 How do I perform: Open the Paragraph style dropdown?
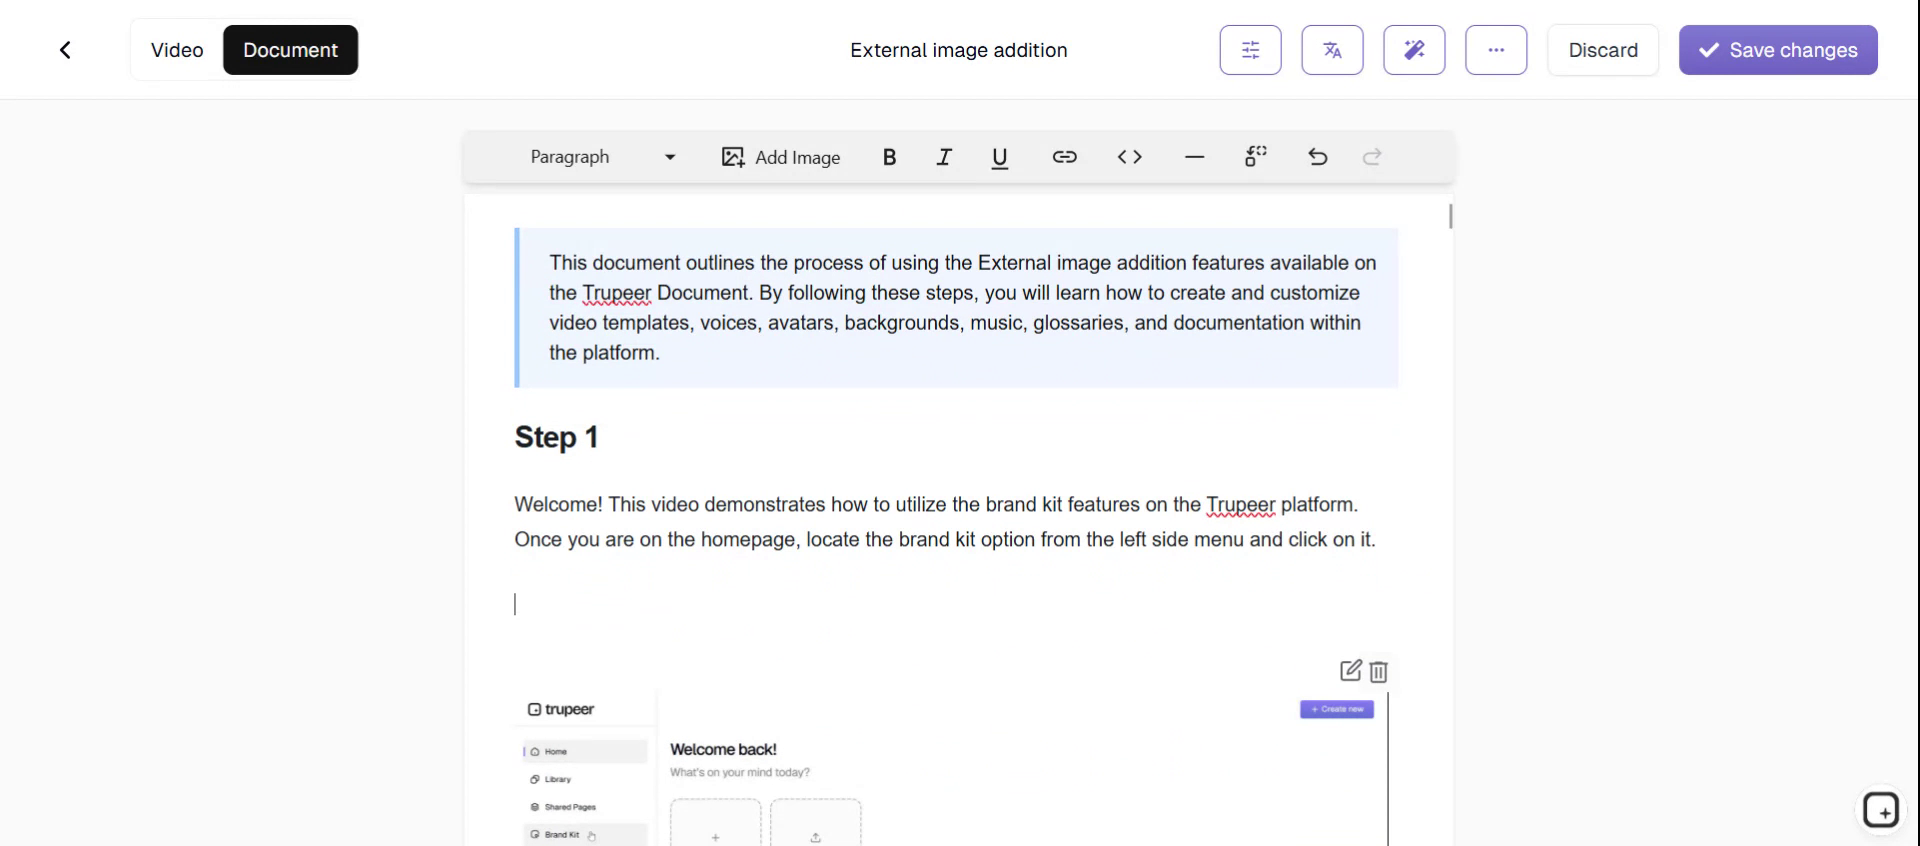tap(602, 157)
